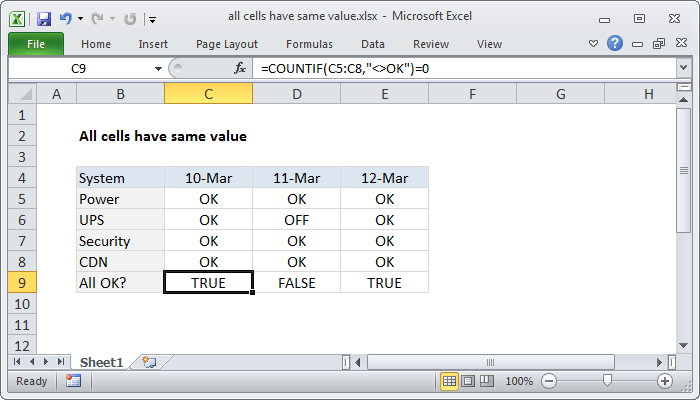Screen dimensions: 700x400
Task: Switch to Normal view
Action: point(450,381)
